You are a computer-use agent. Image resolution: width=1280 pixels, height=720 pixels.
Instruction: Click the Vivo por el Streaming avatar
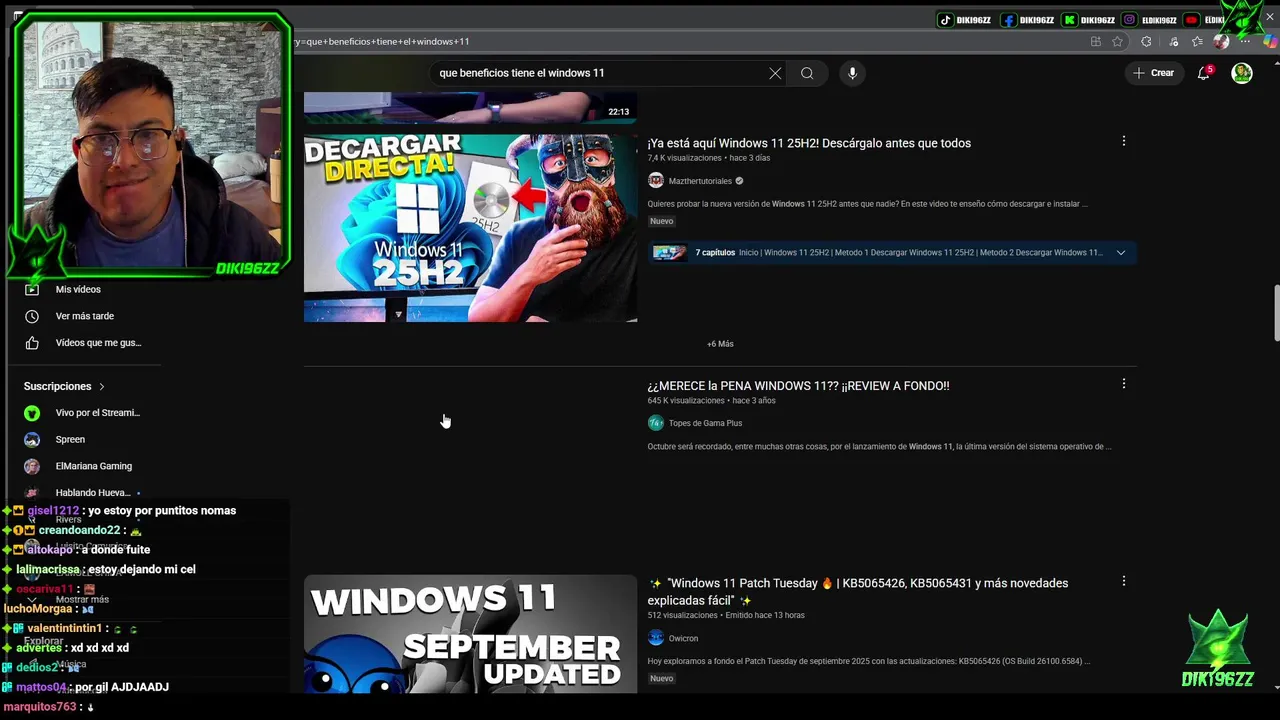pyautogui.click(x=32, y=413)
